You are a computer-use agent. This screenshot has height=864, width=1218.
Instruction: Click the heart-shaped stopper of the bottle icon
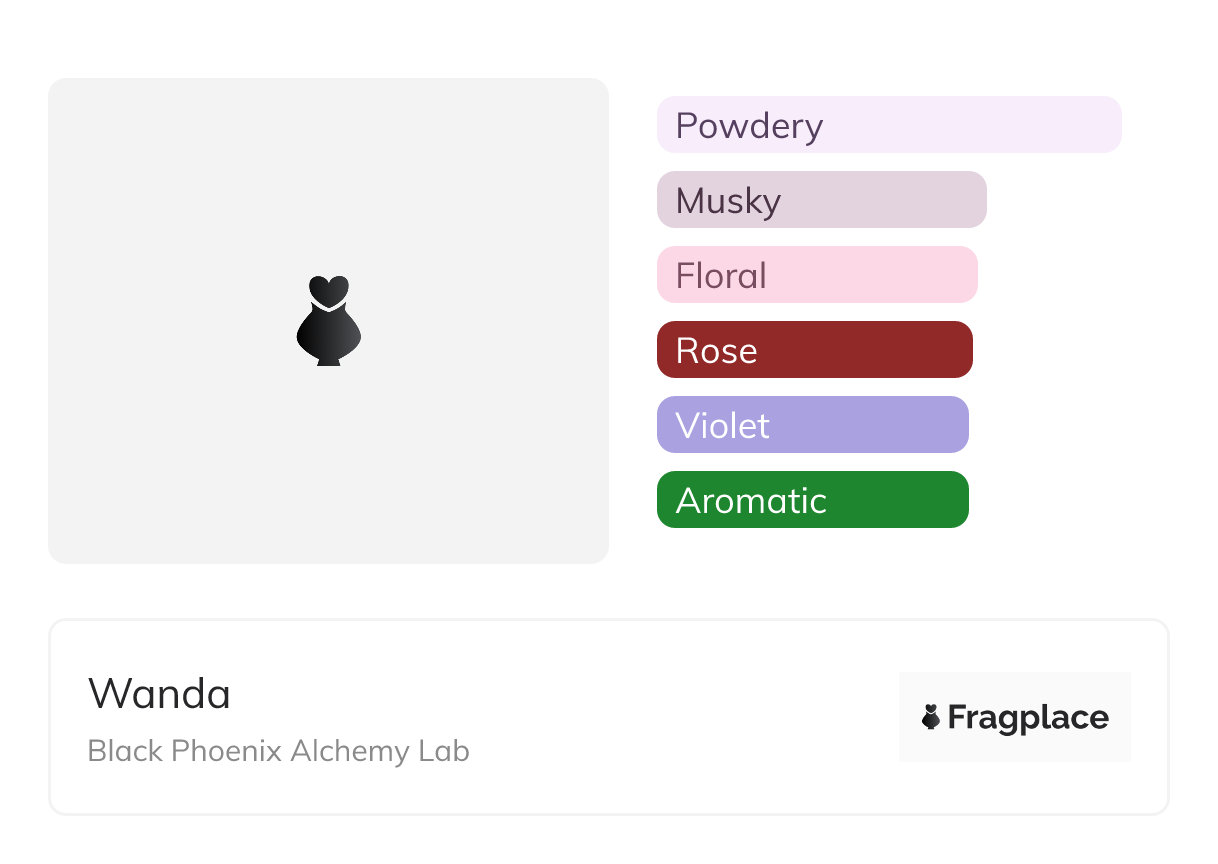coord(328,289)
